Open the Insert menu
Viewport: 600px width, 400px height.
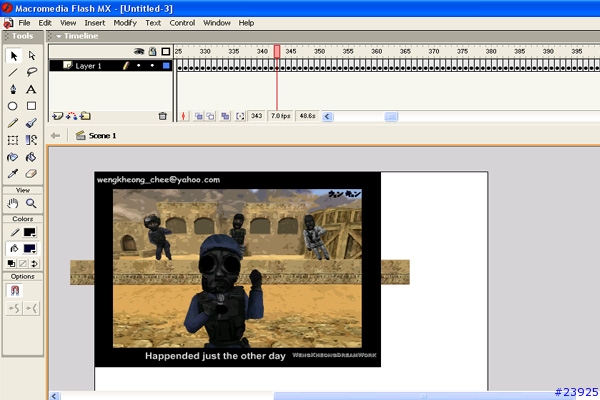[x=95, y=23]
